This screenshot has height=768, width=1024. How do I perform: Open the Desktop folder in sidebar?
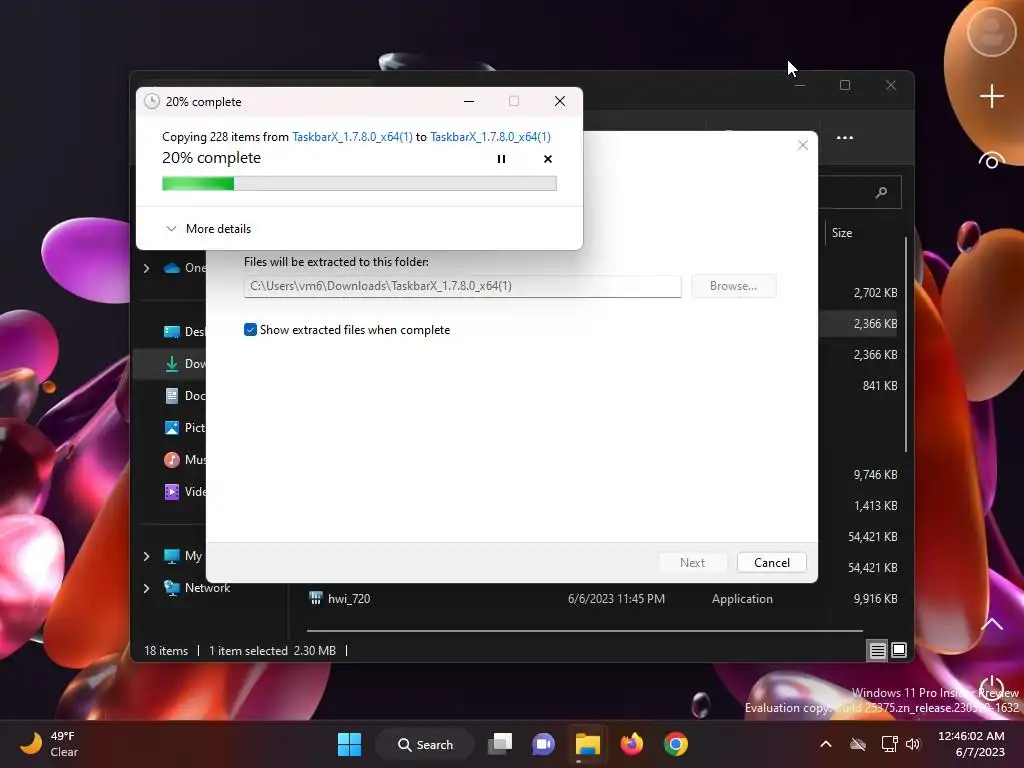point(185,332)
